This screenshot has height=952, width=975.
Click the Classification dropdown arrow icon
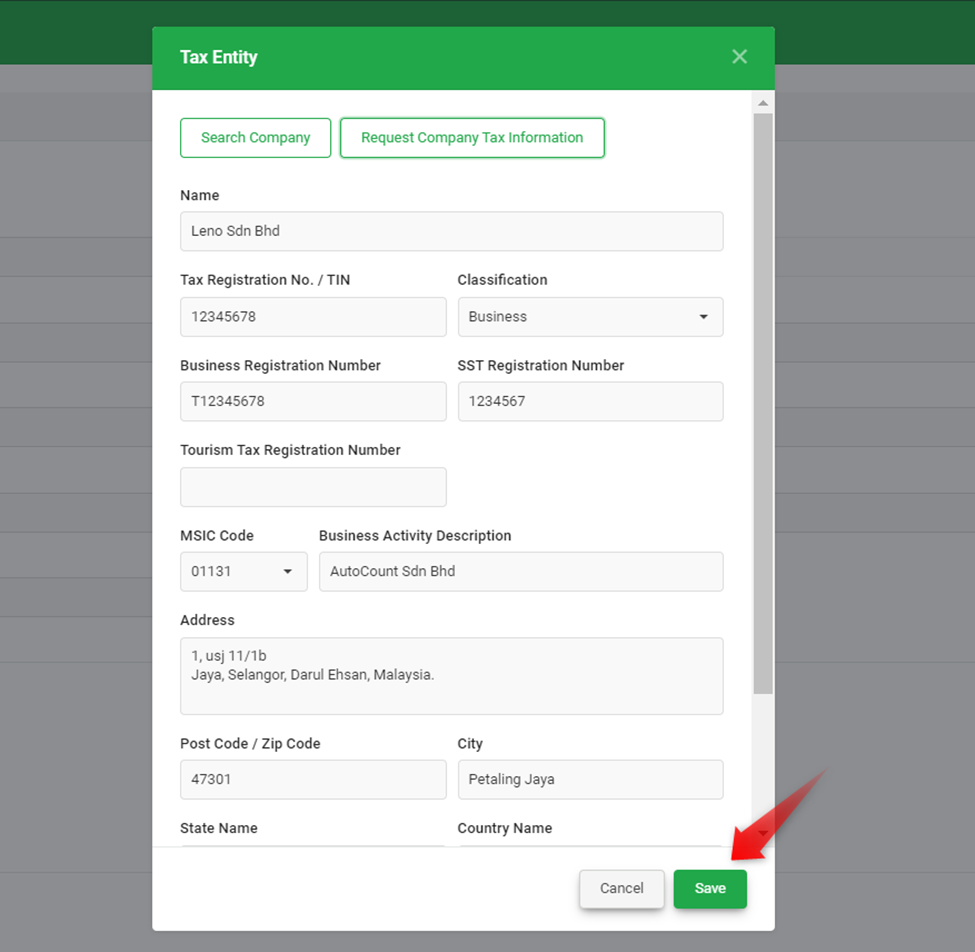pos(703,317)
